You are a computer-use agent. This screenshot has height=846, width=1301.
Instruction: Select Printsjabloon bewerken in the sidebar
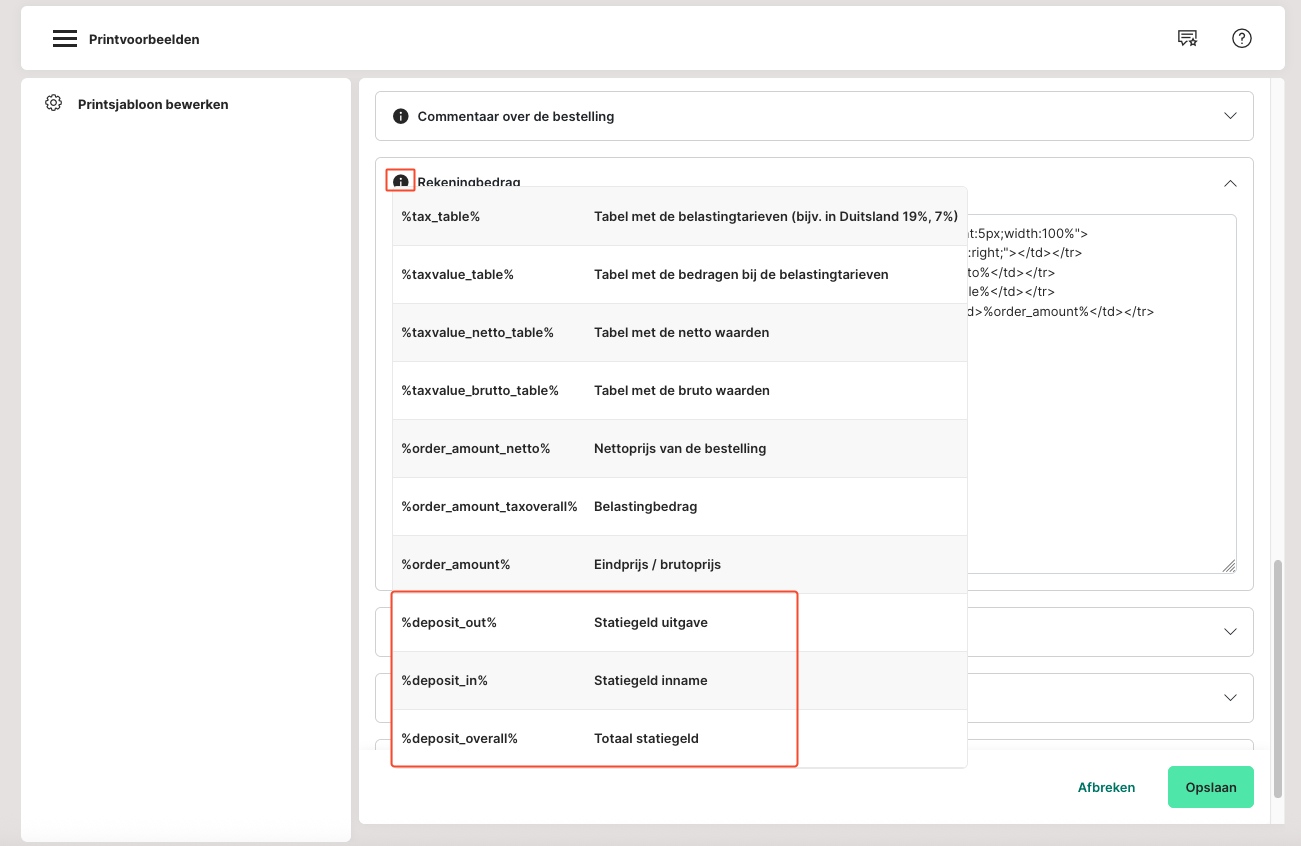click(x=153, y=104)
